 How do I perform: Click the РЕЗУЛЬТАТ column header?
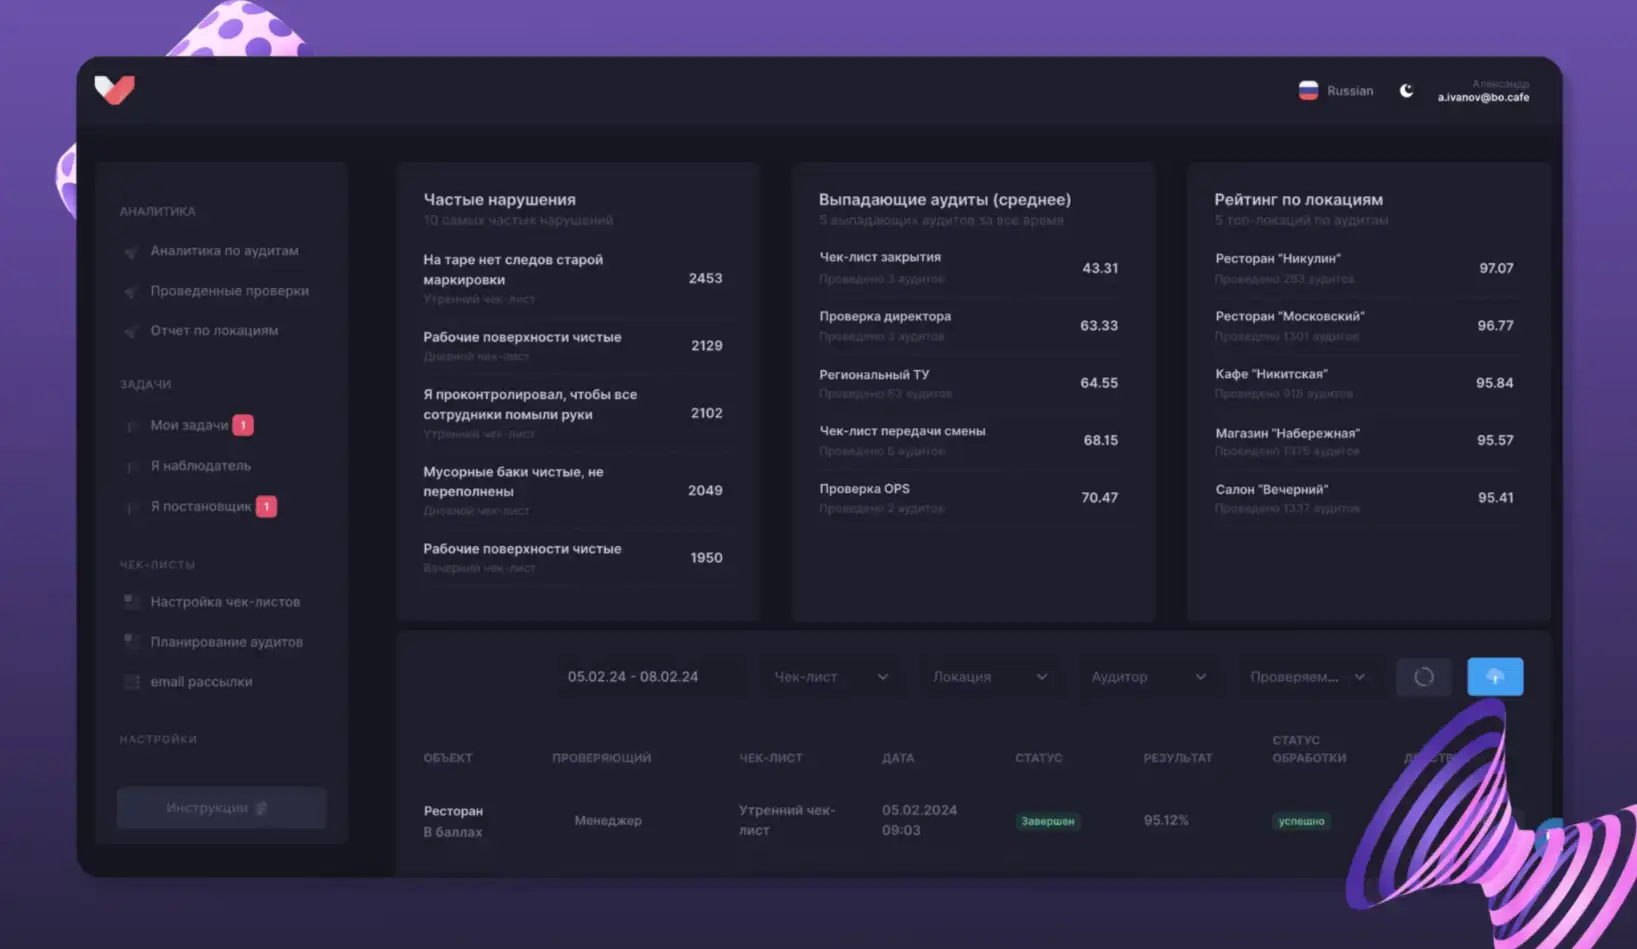pyautogui.click(x=1178, y=758)
